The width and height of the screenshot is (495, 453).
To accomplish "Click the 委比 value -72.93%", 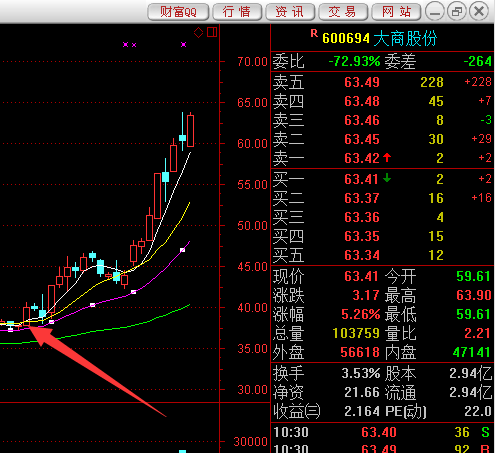I will [x=354, y=61].
